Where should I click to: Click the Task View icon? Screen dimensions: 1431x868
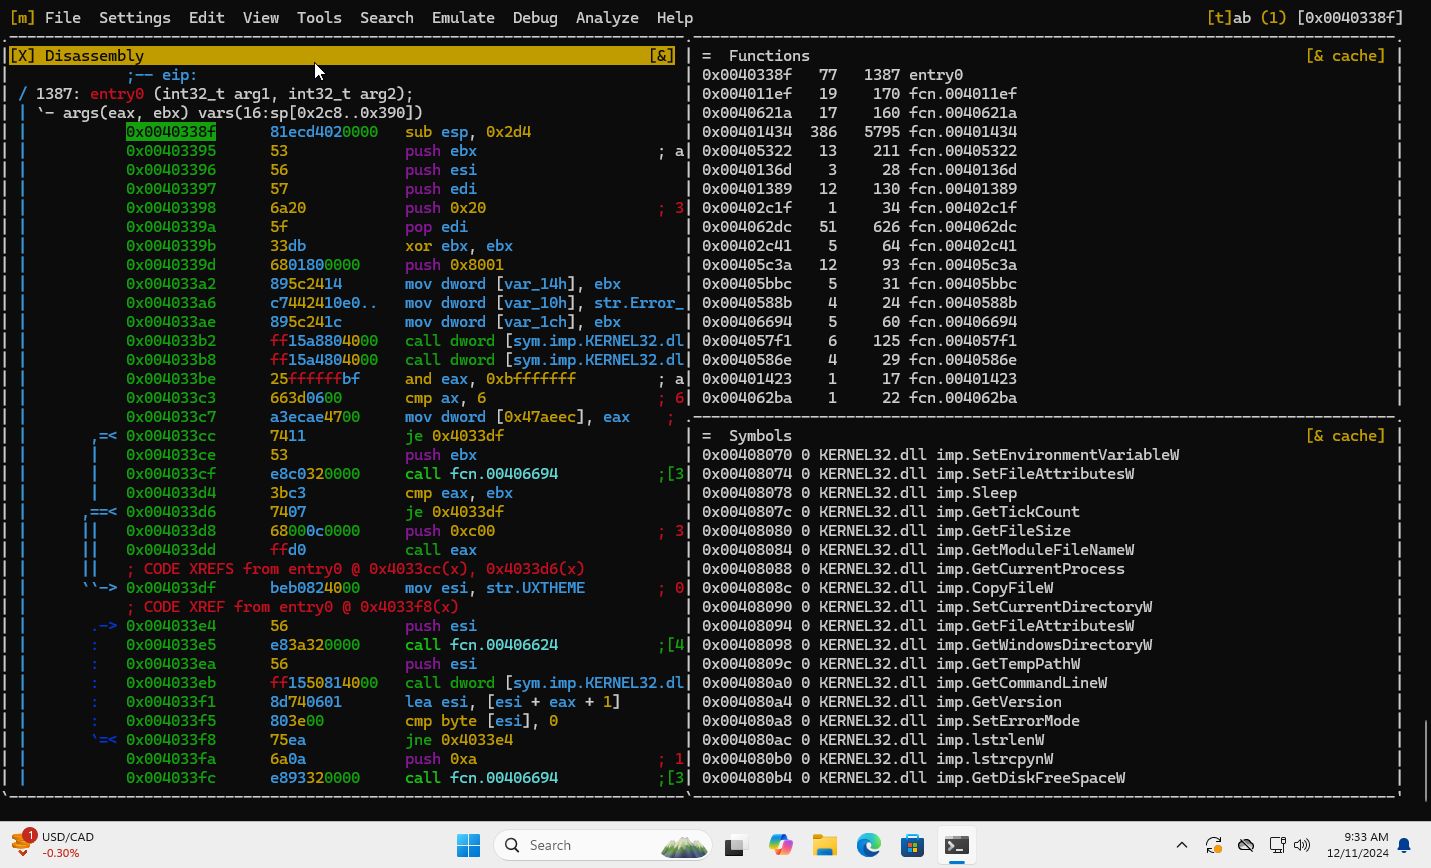click(x=736, y=845)
